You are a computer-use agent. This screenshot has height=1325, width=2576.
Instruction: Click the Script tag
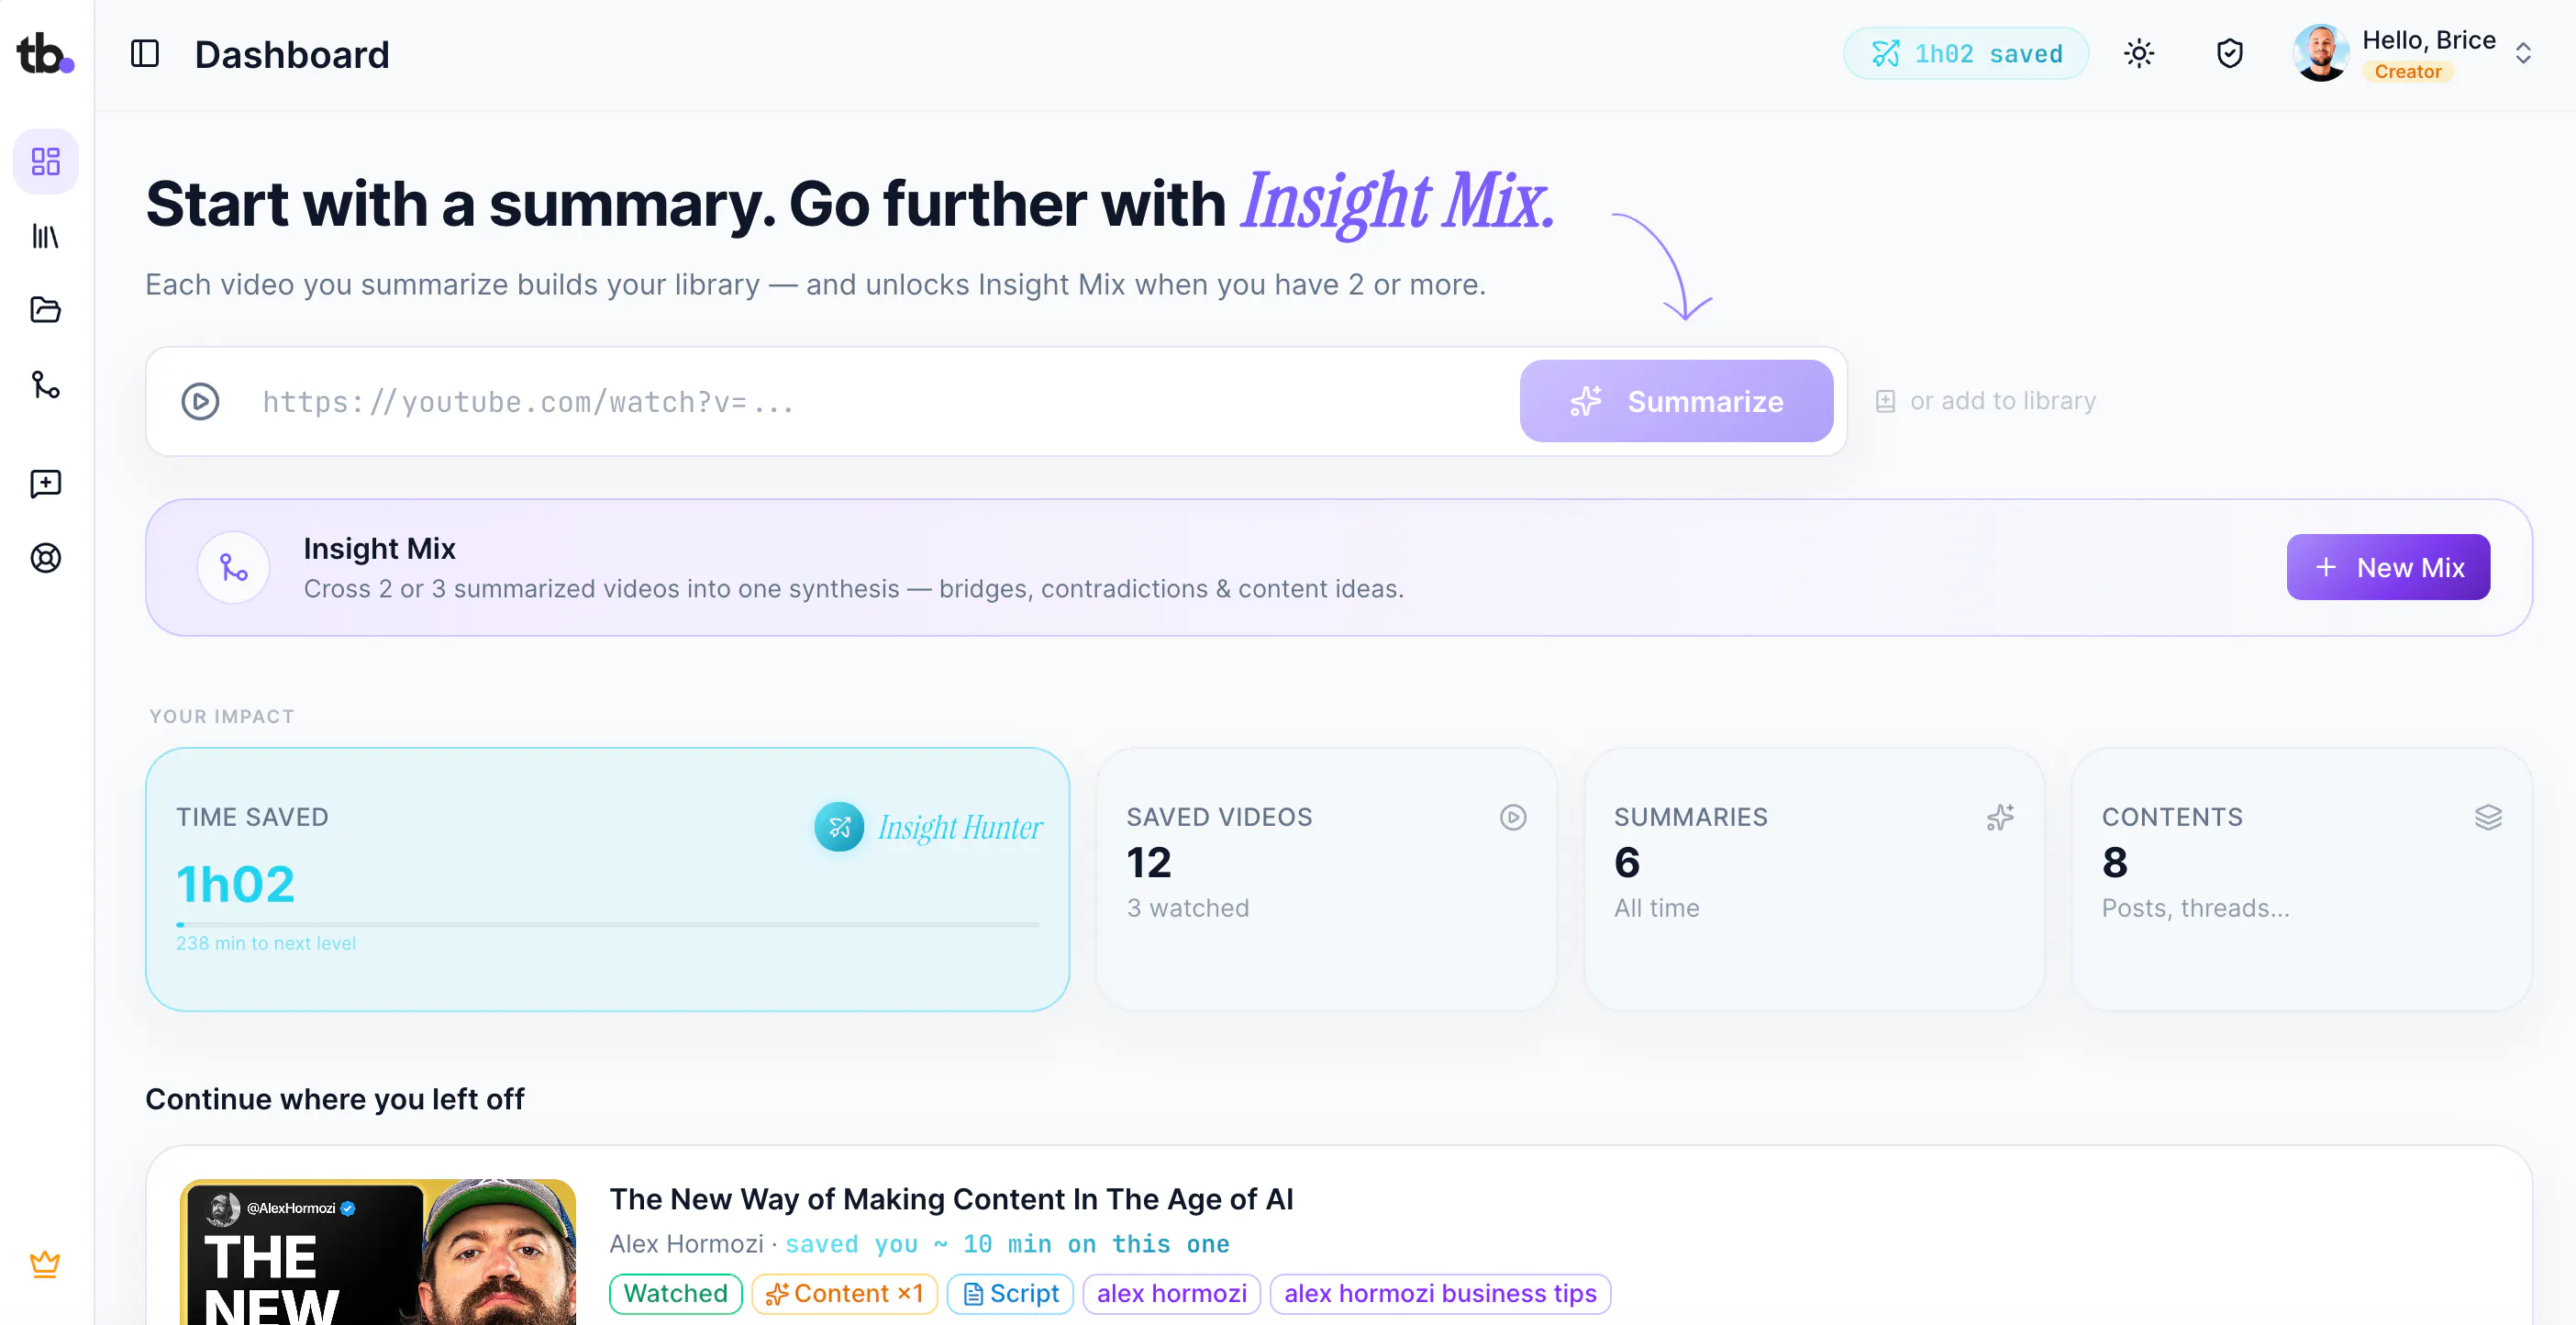[1010, 1293]
